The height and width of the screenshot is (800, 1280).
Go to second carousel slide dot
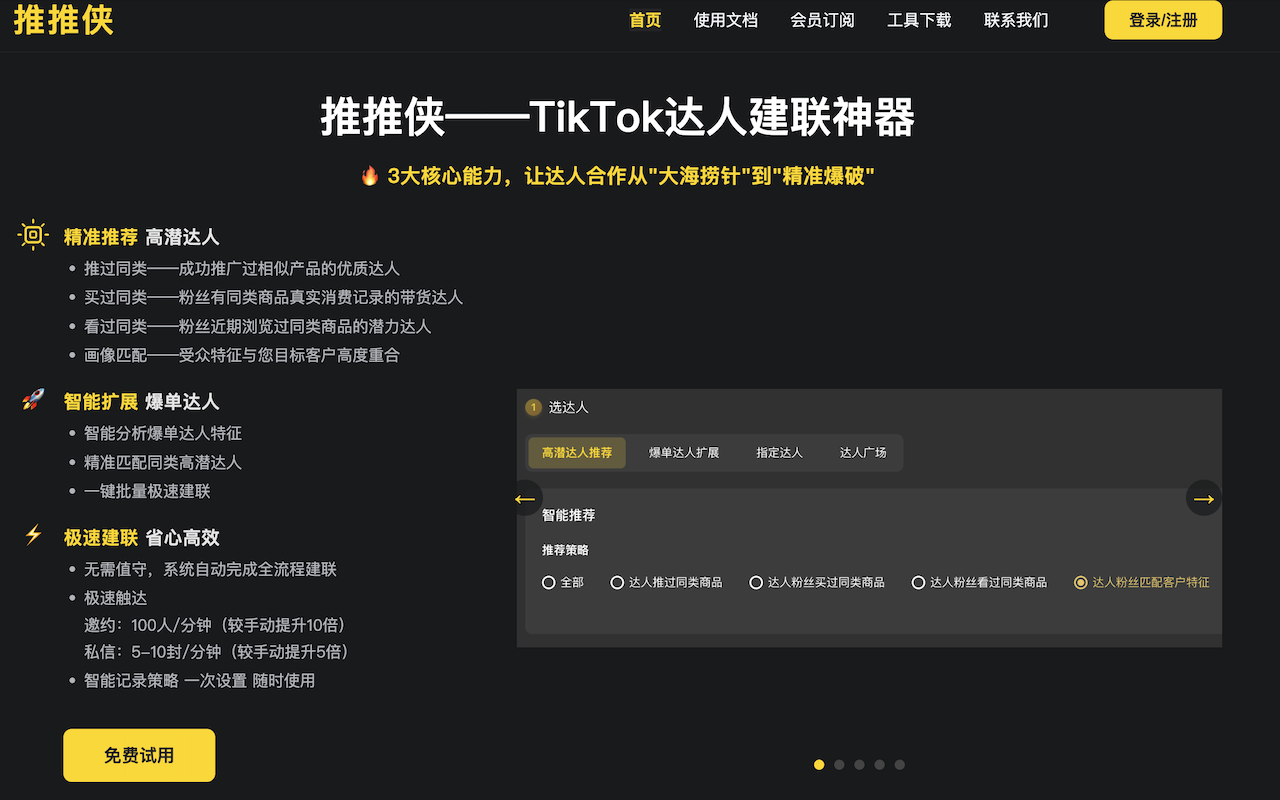[x=839, y=765]
